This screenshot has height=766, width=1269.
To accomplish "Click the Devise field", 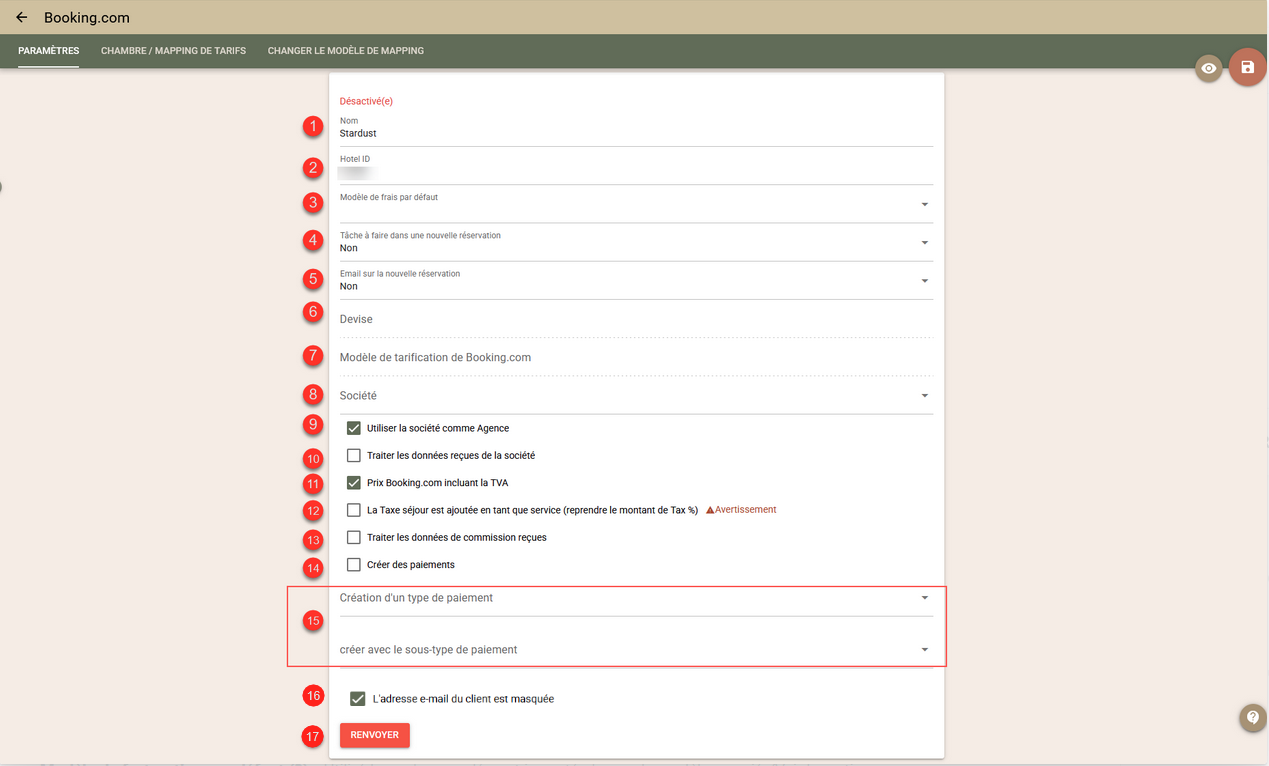I will point(636,319).
